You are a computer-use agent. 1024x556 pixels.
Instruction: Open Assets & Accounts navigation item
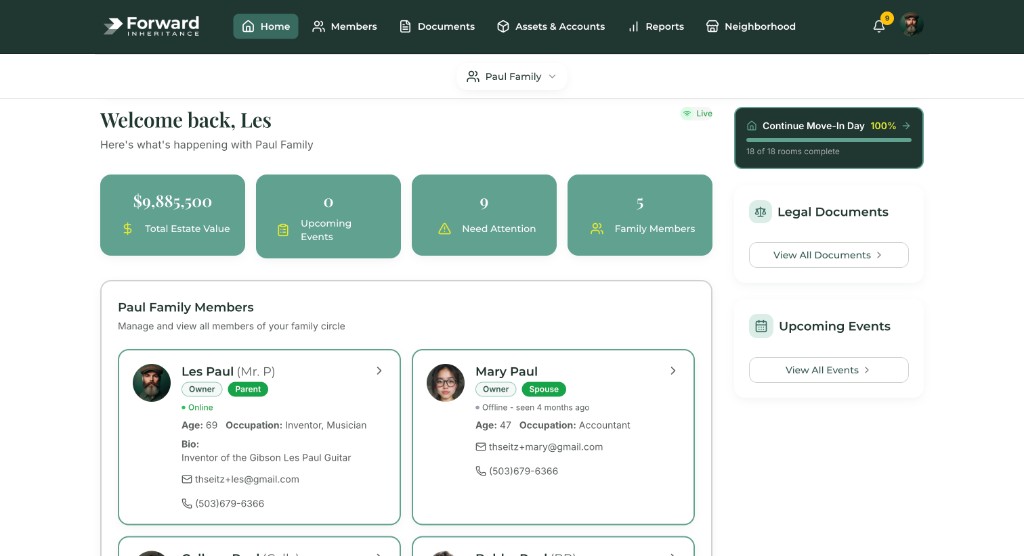(550, 26)
